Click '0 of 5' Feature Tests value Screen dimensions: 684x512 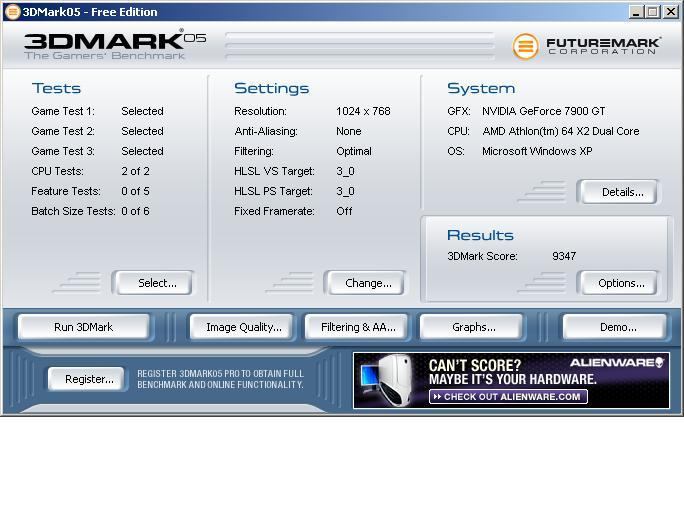pyautogui.click(x=135, y=191)
